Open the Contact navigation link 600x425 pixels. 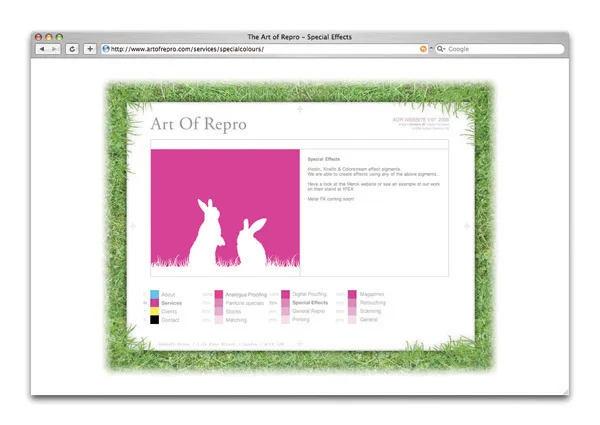tap(170, 320)
